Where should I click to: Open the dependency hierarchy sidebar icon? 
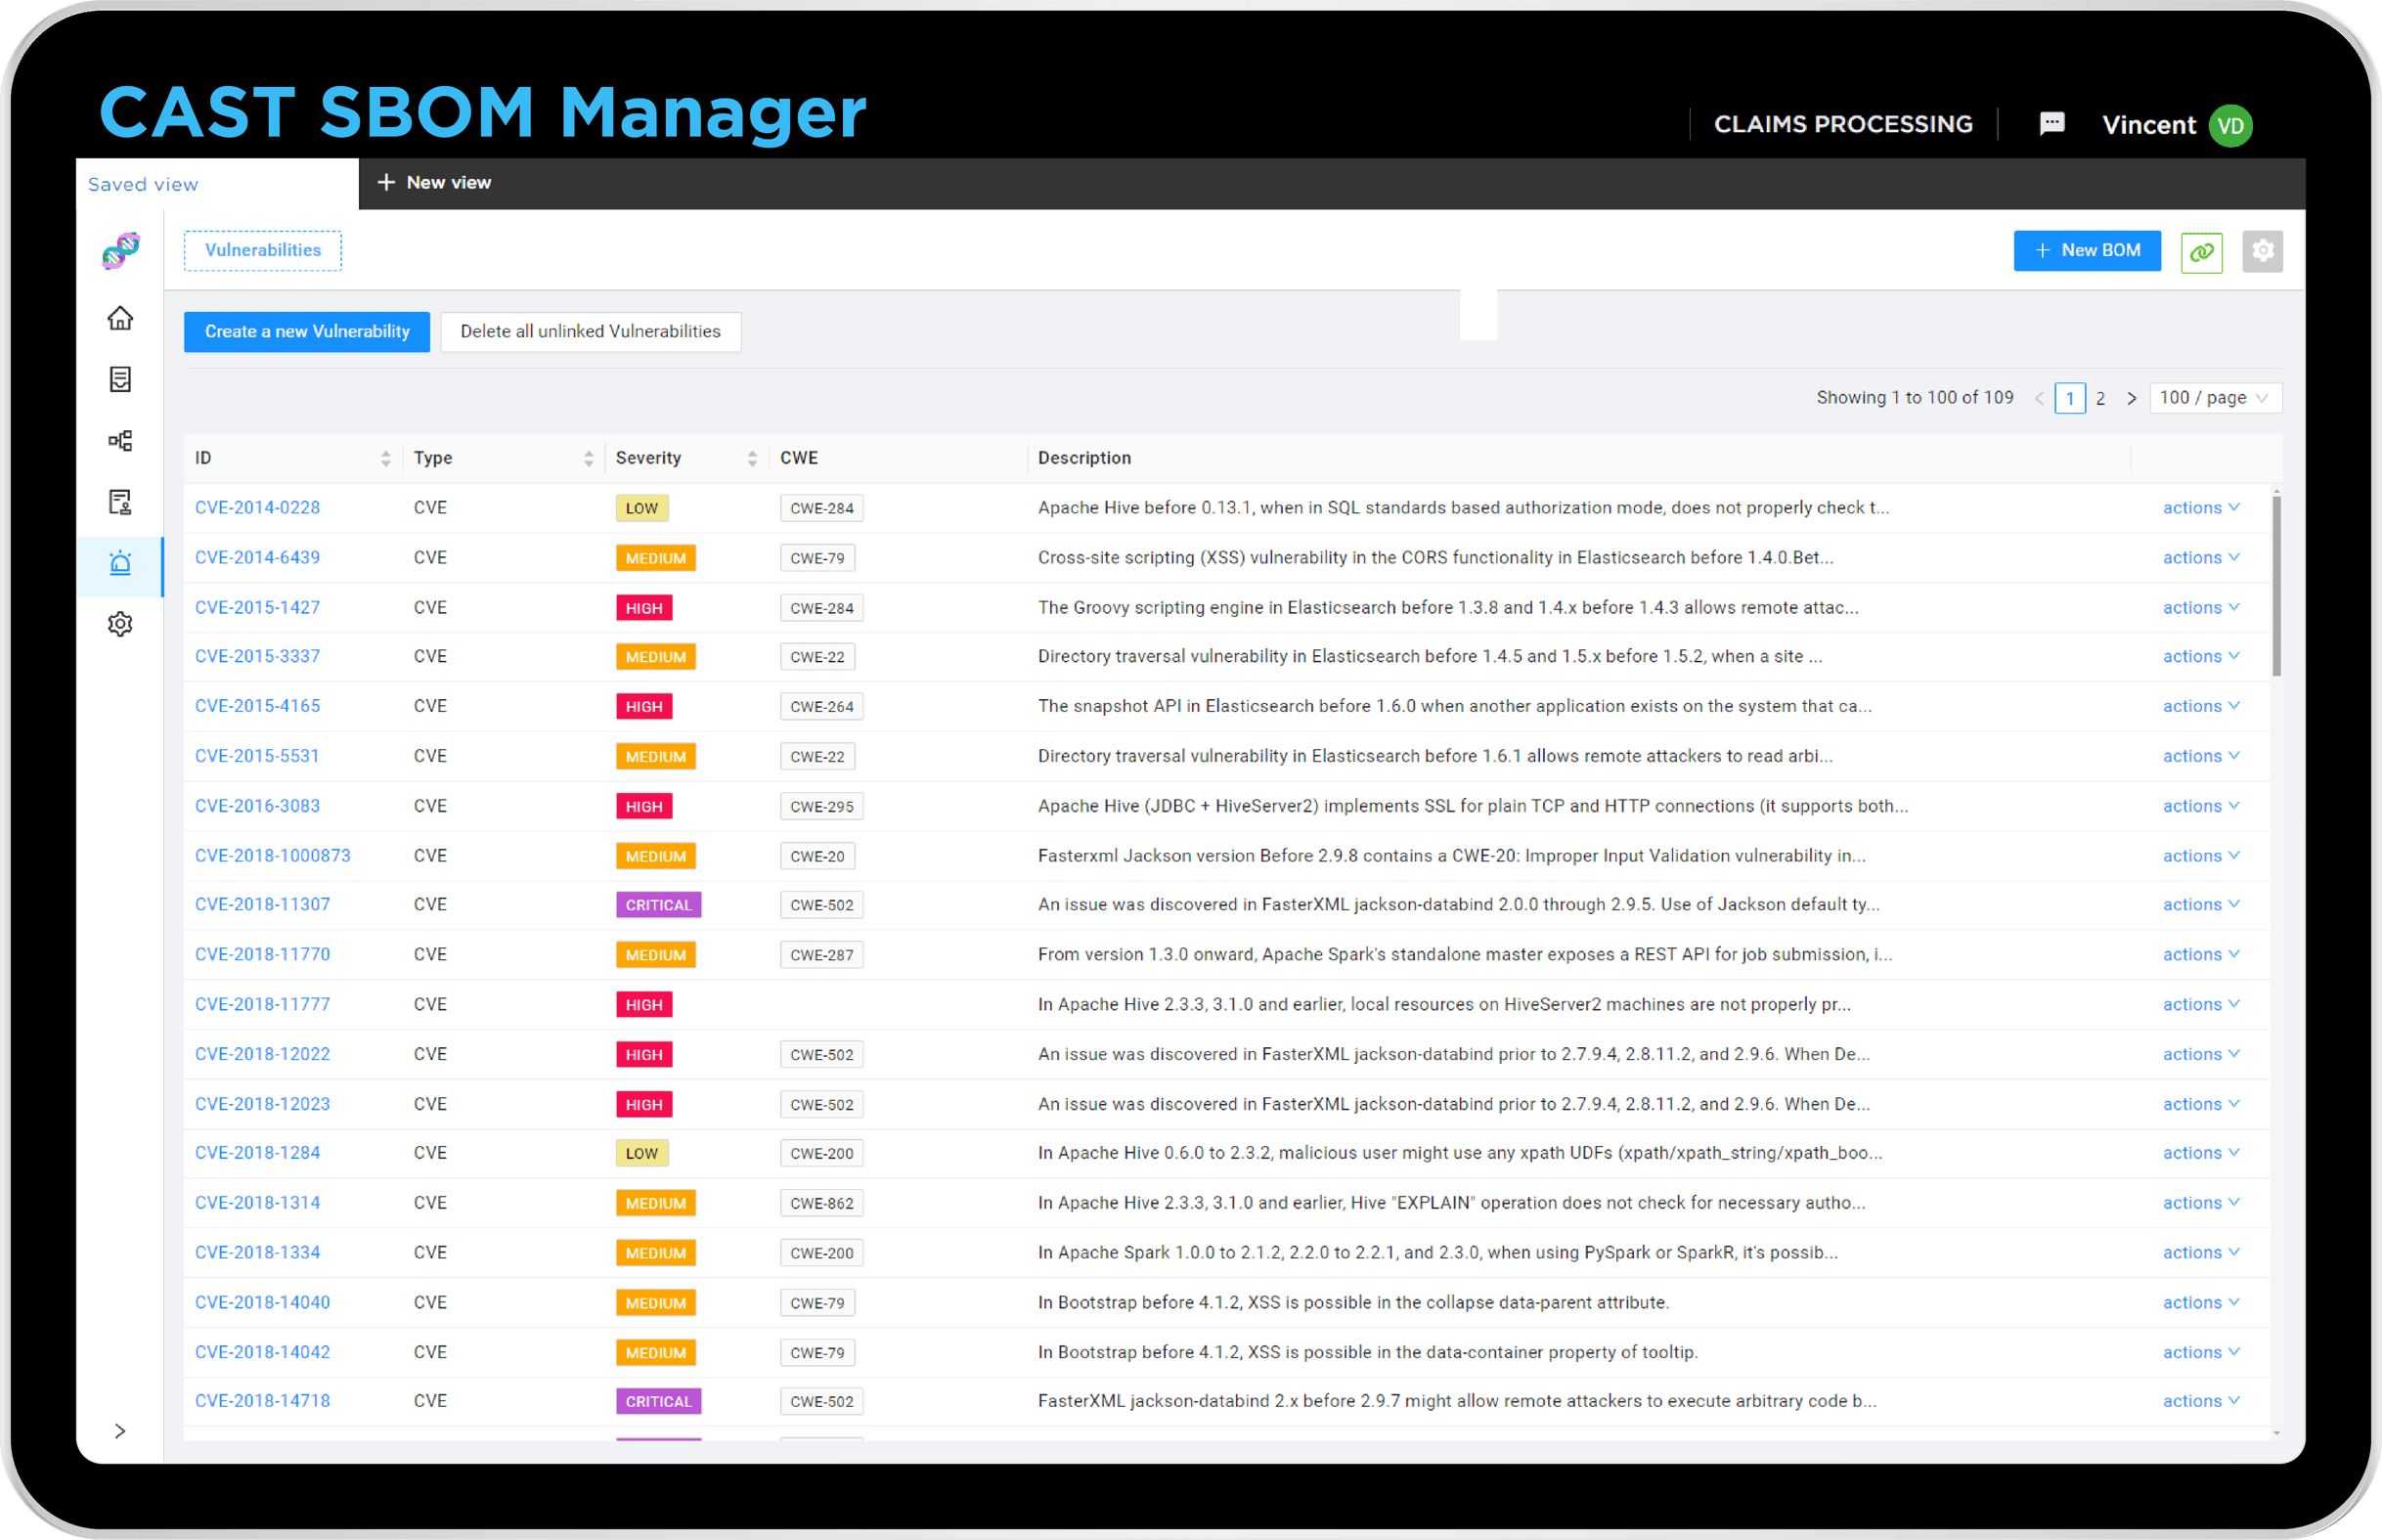pyautogui.click(x=120, y=440)
